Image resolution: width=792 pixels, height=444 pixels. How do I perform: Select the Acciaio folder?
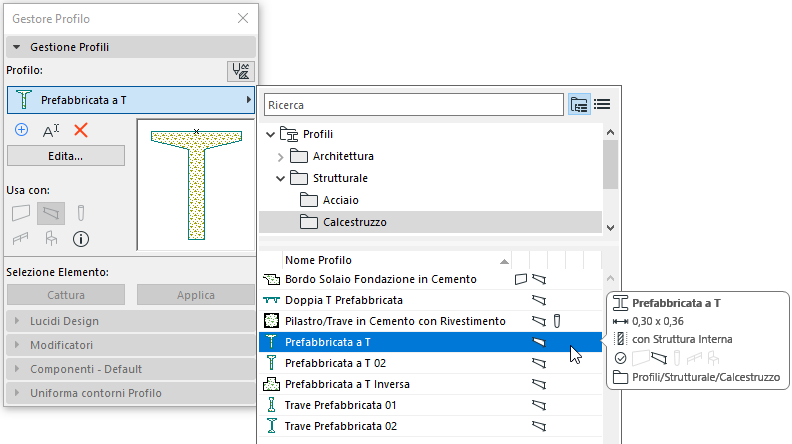[x=342, y=200]
